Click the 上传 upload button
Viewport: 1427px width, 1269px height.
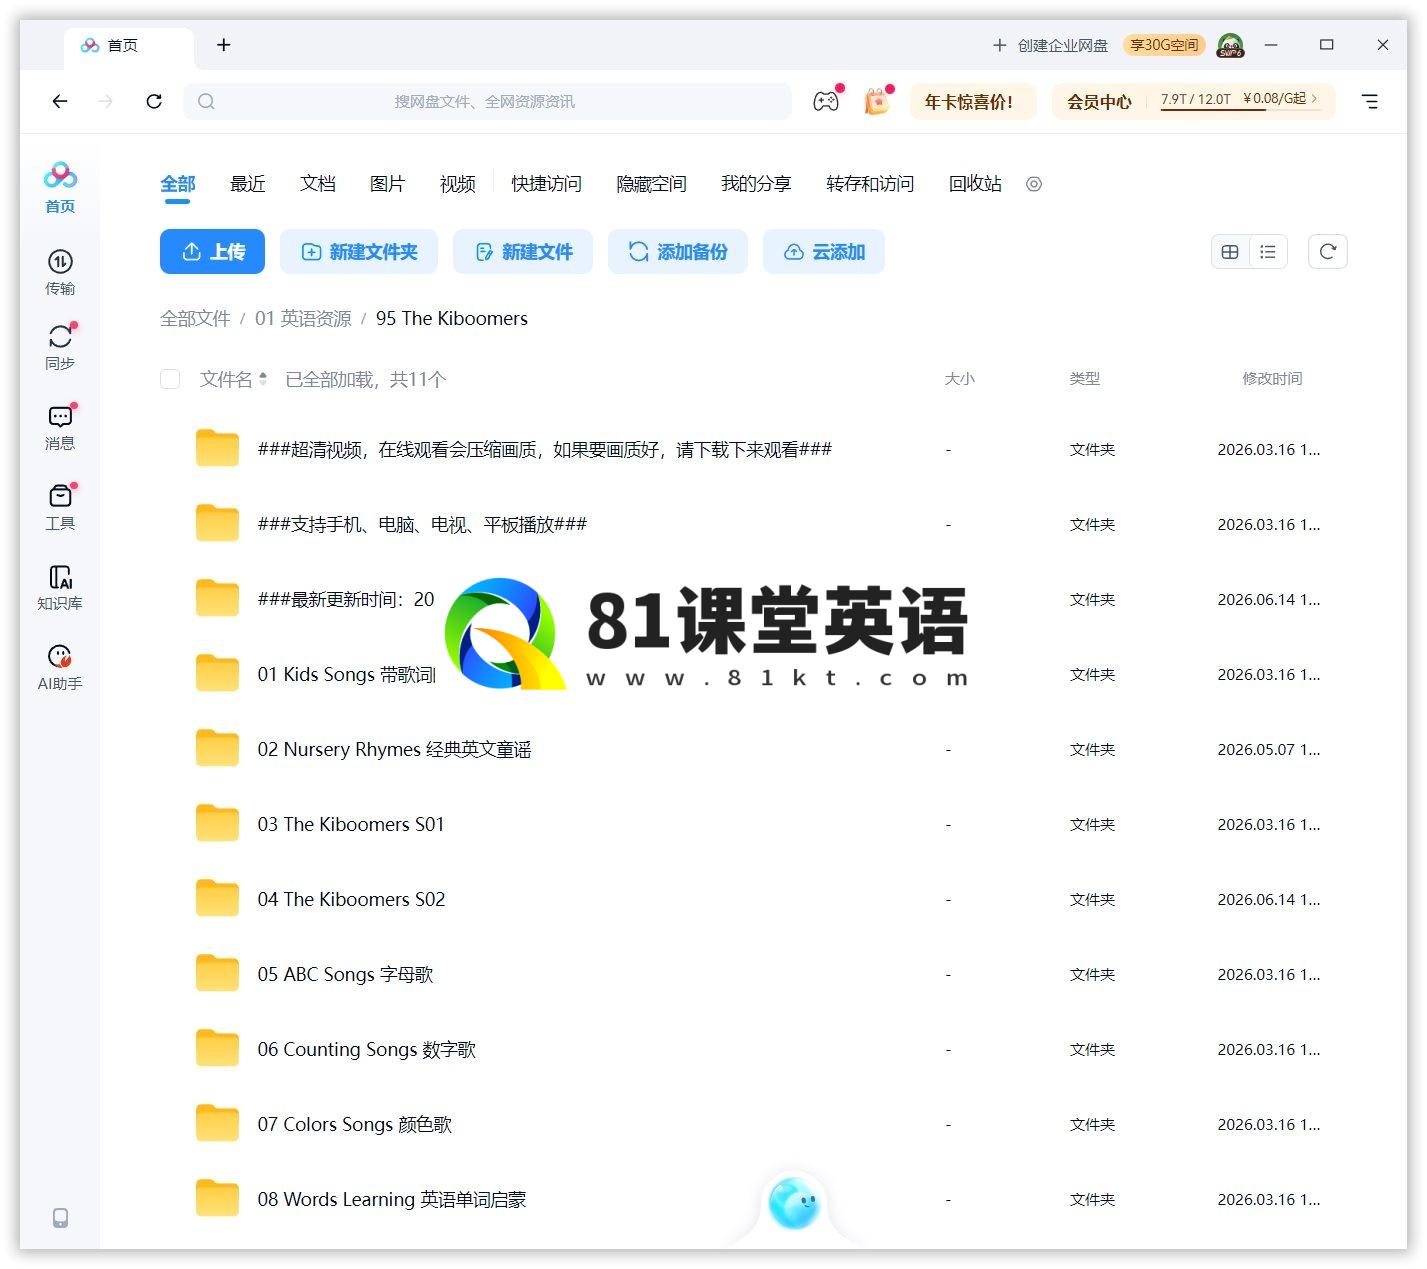(x=212, y=252)
